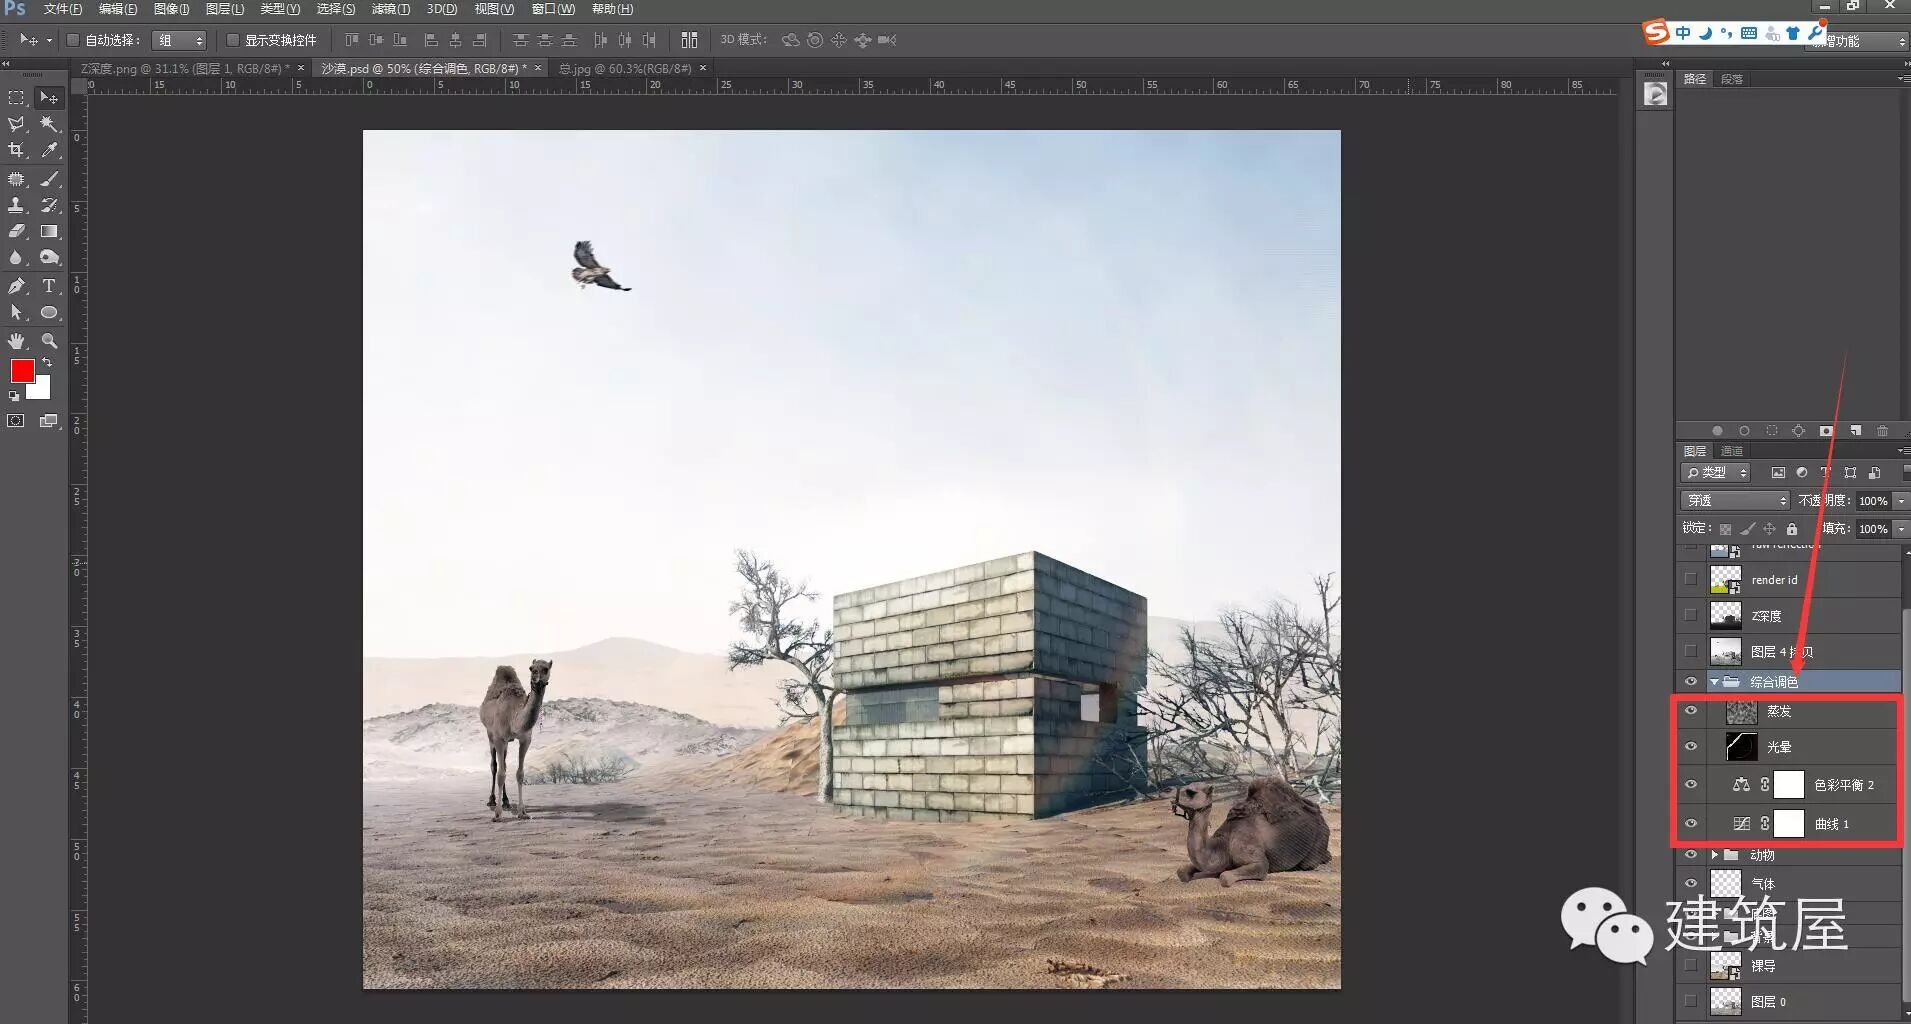The height and width of the screenshot is (1024, 1911).
Task: Select the Clone Stamp tool
Action: pyautogui.click(x=16, y=205)
